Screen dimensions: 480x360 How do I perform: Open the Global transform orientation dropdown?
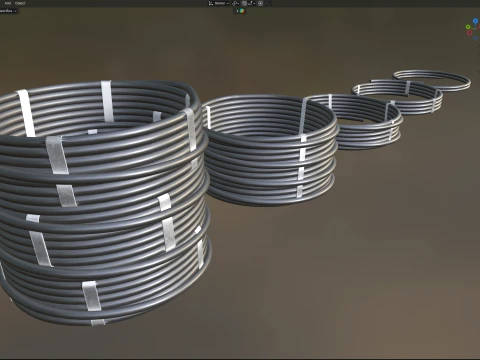[x=219, y=3]
